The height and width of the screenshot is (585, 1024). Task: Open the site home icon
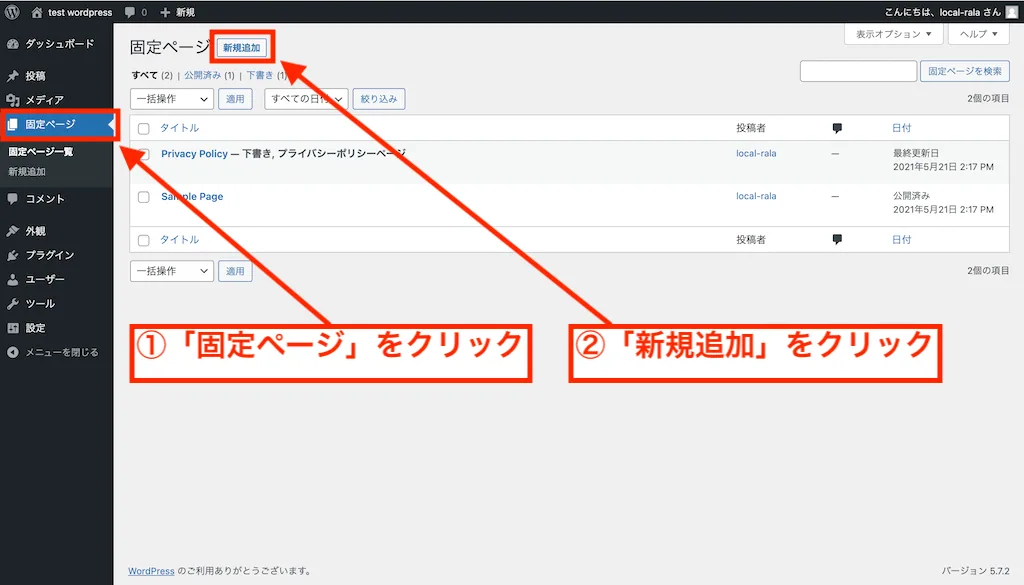click(x=37, y=12)
